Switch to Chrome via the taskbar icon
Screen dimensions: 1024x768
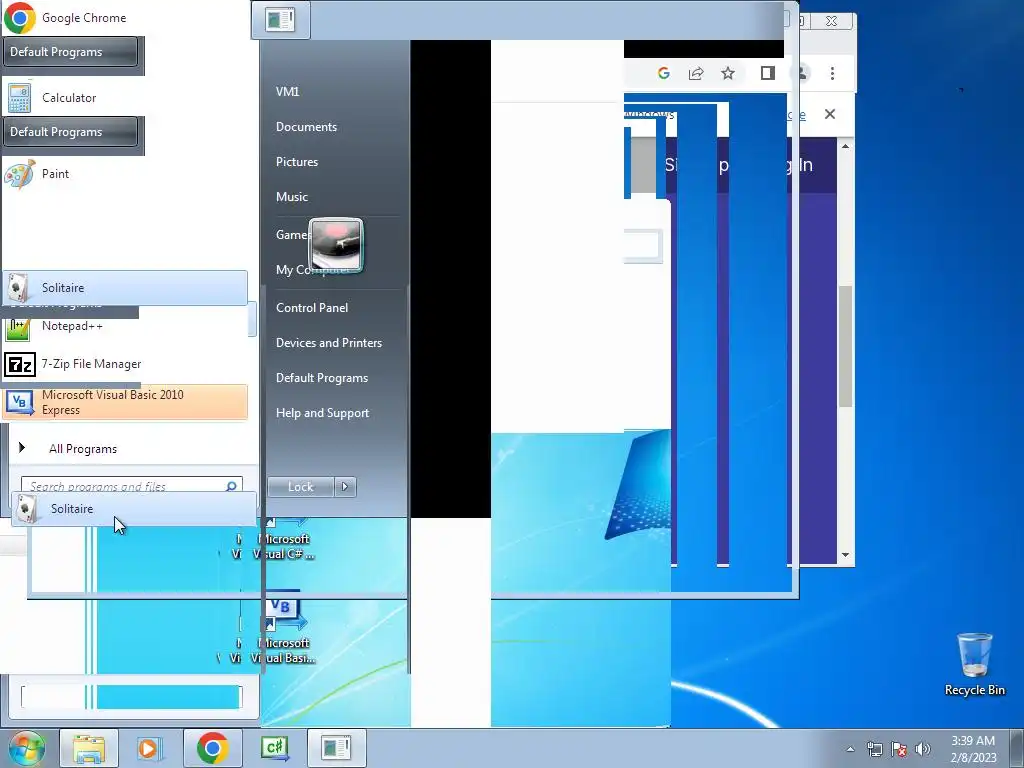pyautogui.click(x=212, y=748)
